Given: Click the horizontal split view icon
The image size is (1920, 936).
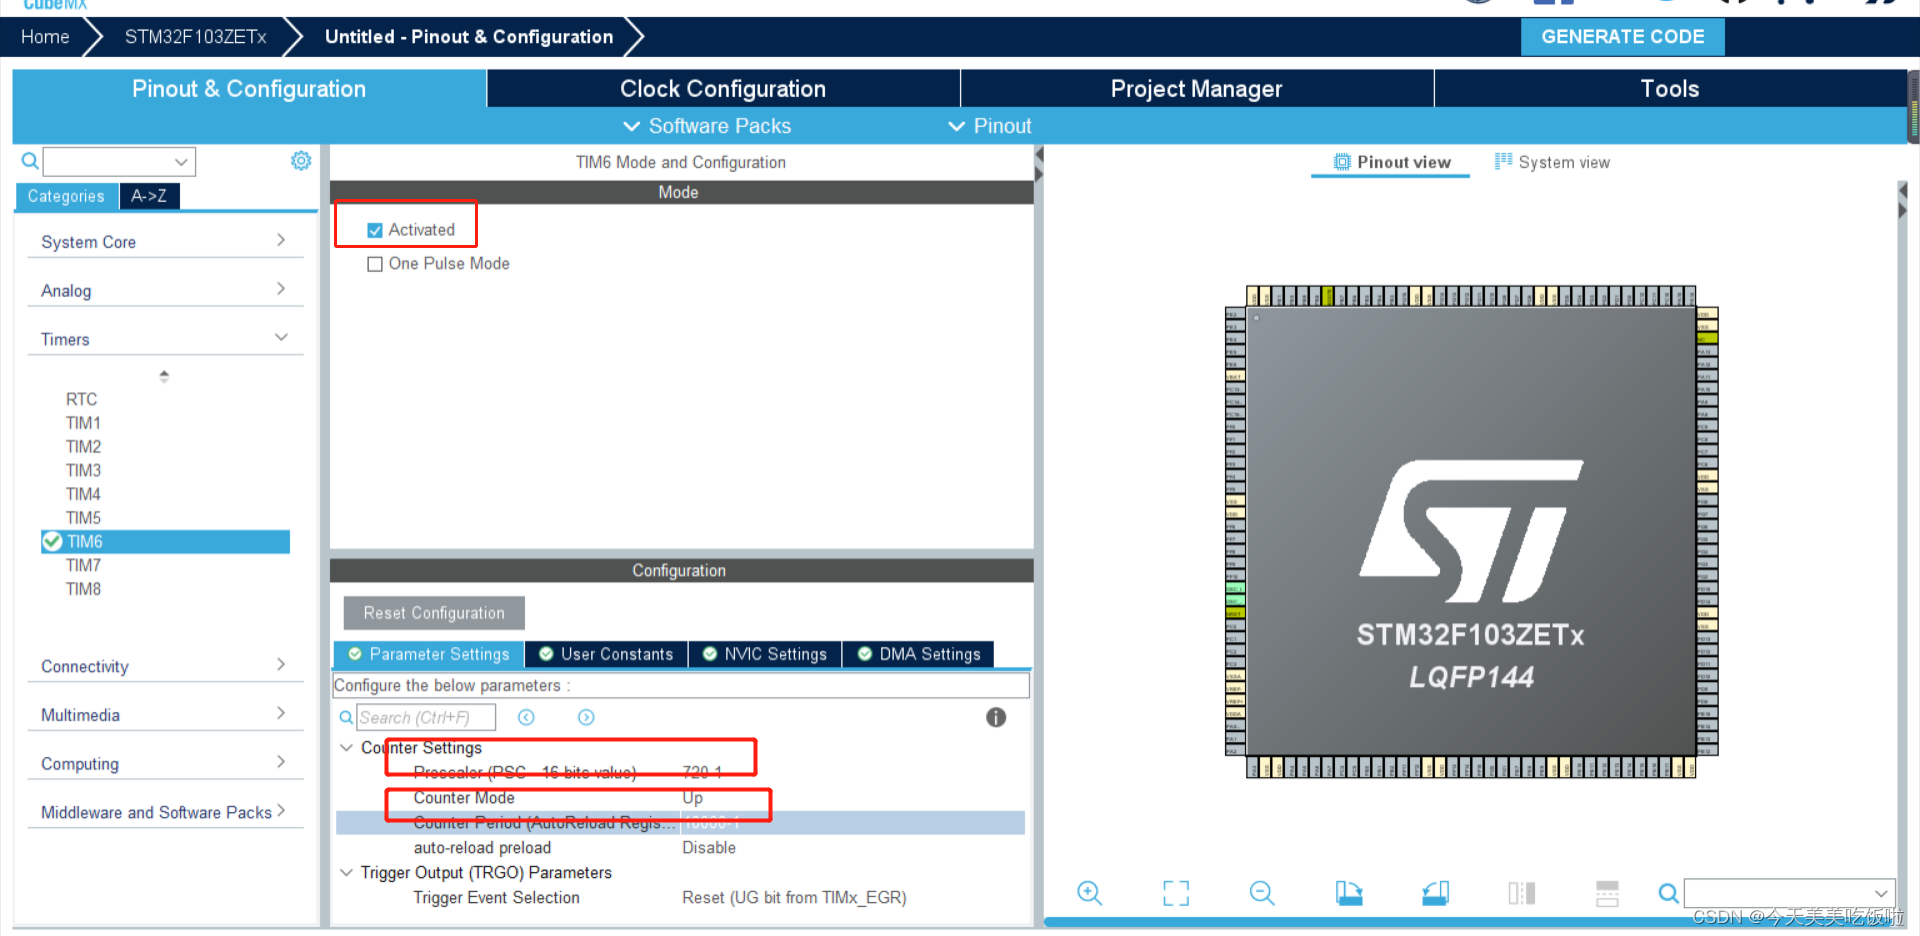Looking at the screenshot, I should point(1607,893).
